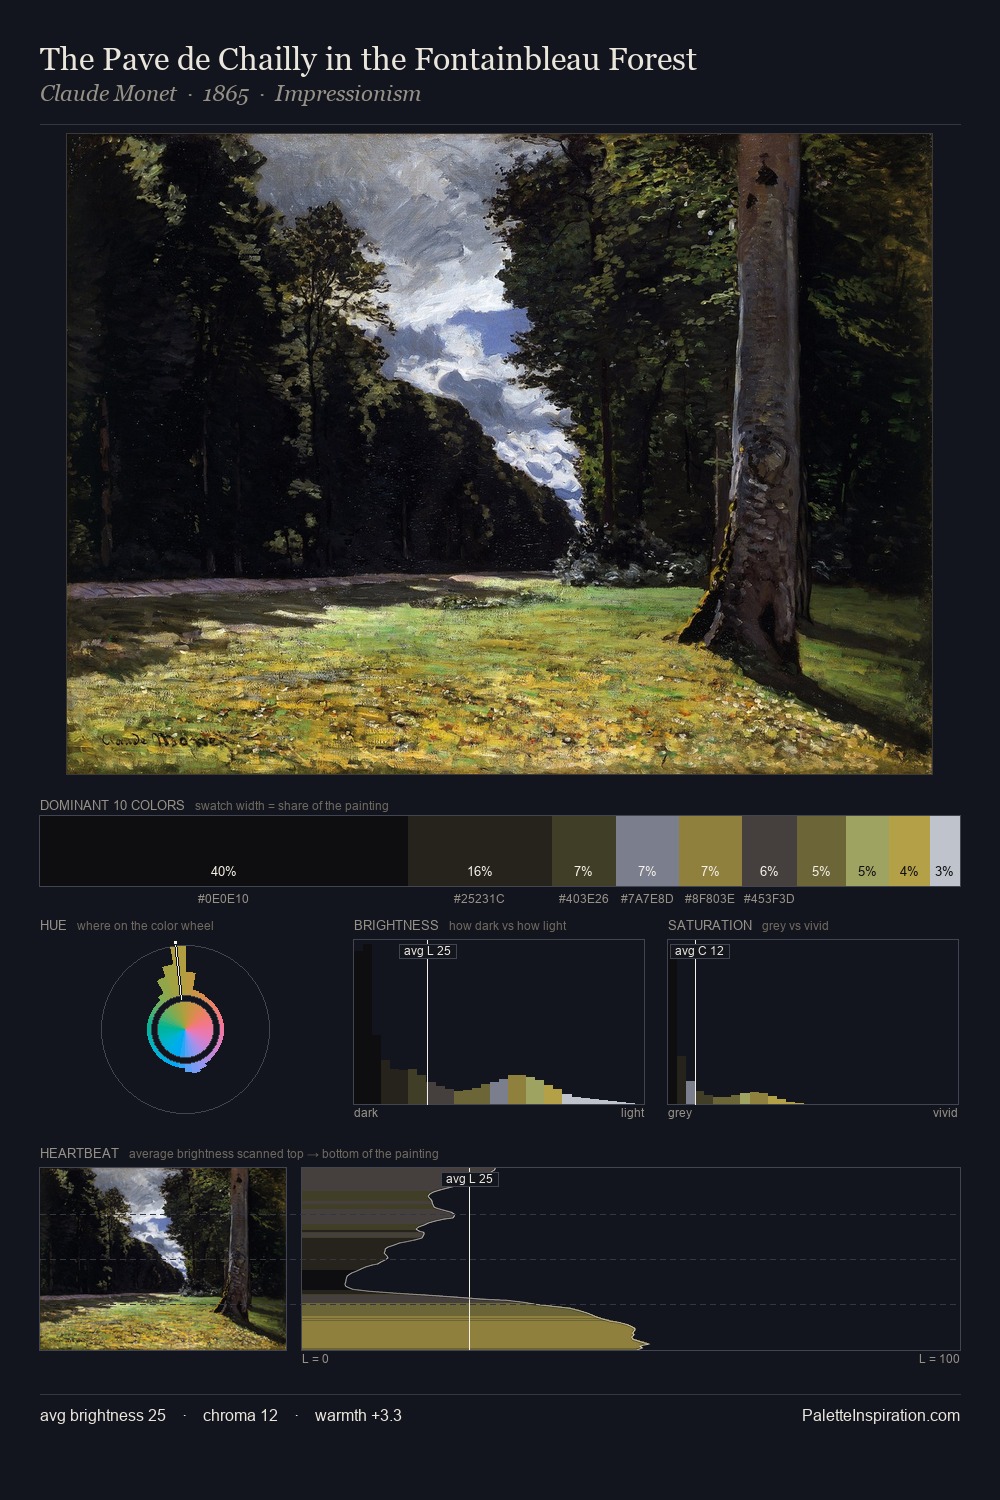
Task: Click the 4% golden yellow swatch
Action: [909, 851]
